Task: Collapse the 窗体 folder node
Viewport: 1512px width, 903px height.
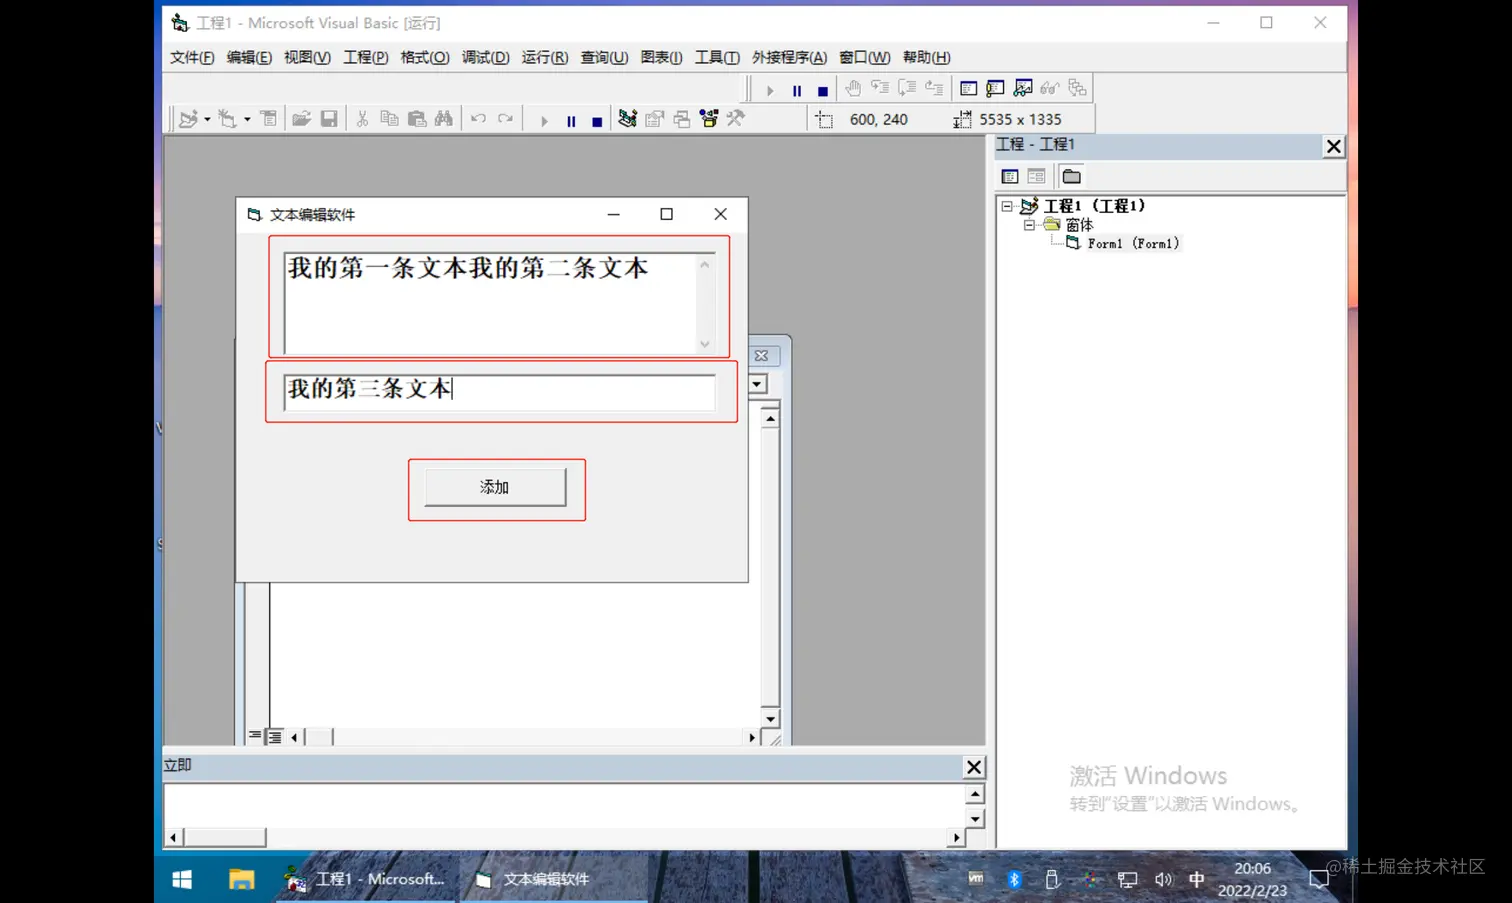Action: click(1029, 225)
